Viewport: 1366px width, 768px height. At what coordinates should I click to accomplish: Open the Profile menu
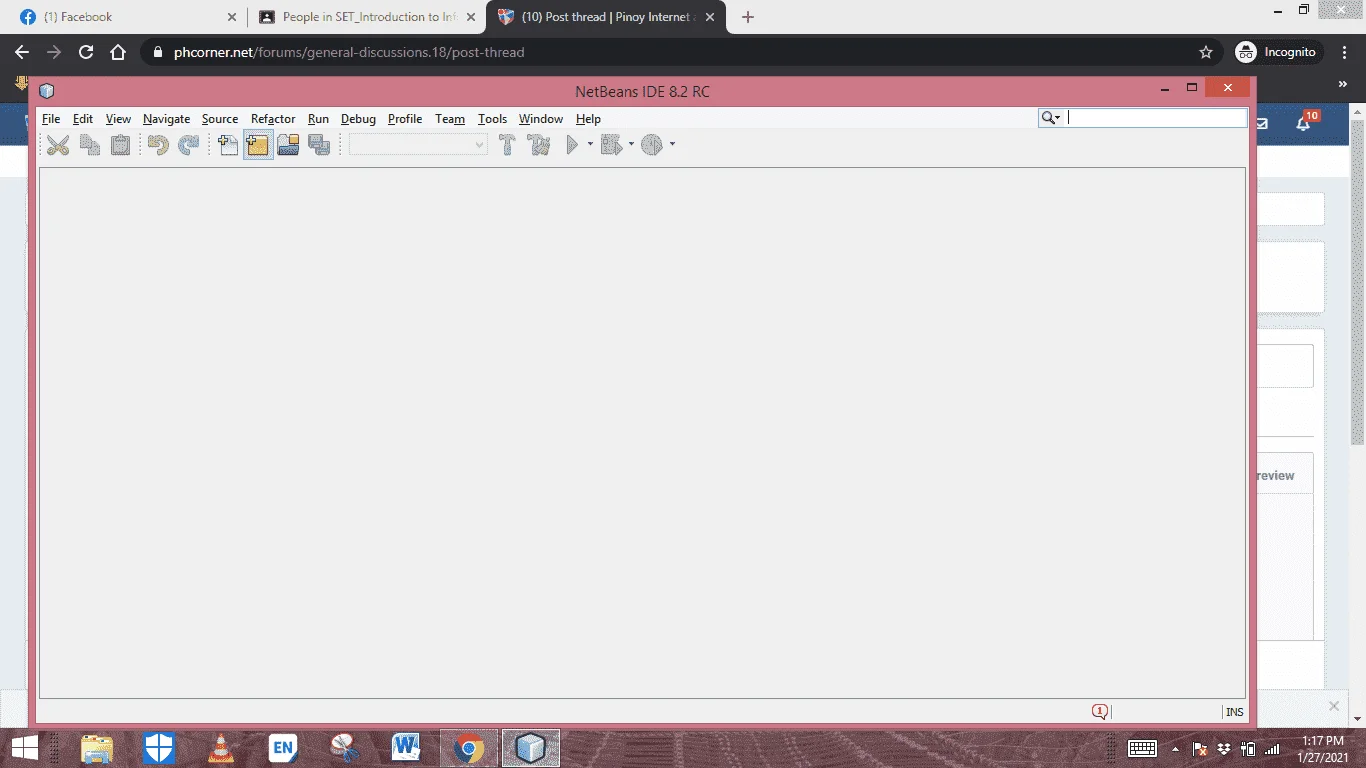coord(405,119)
